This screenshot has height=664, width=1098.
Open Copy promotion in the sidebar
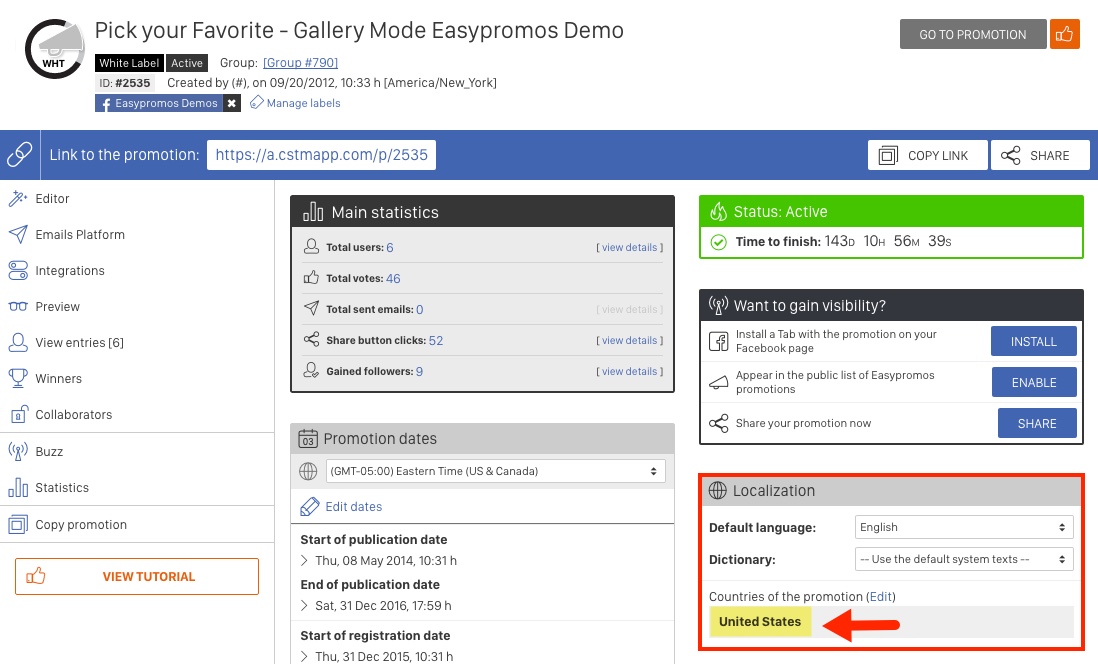coord(81,525)
